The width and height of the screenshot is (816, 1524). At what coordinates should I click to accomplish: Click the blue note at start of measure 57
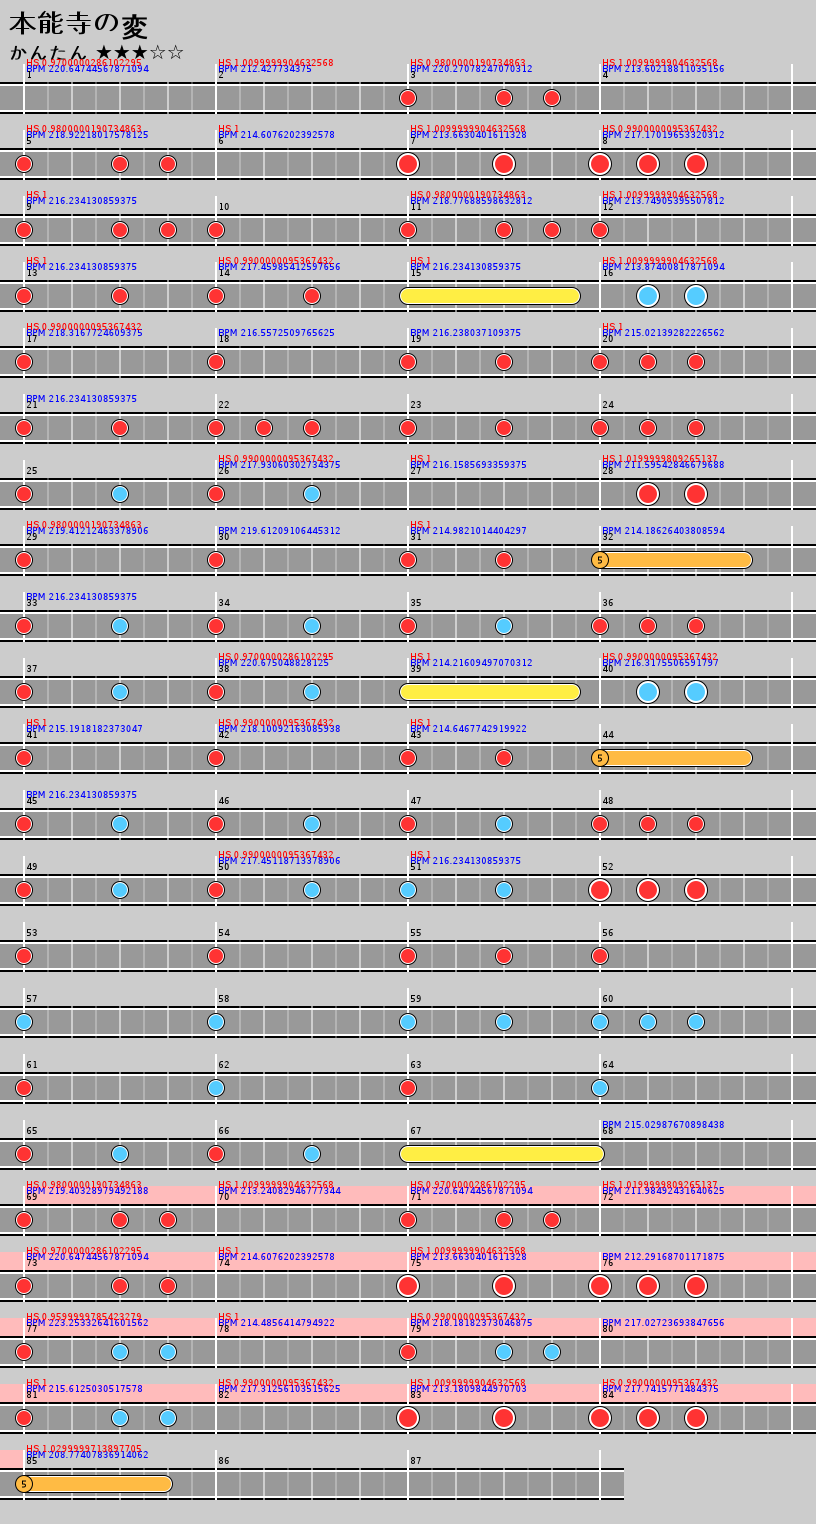(24, 1022)
